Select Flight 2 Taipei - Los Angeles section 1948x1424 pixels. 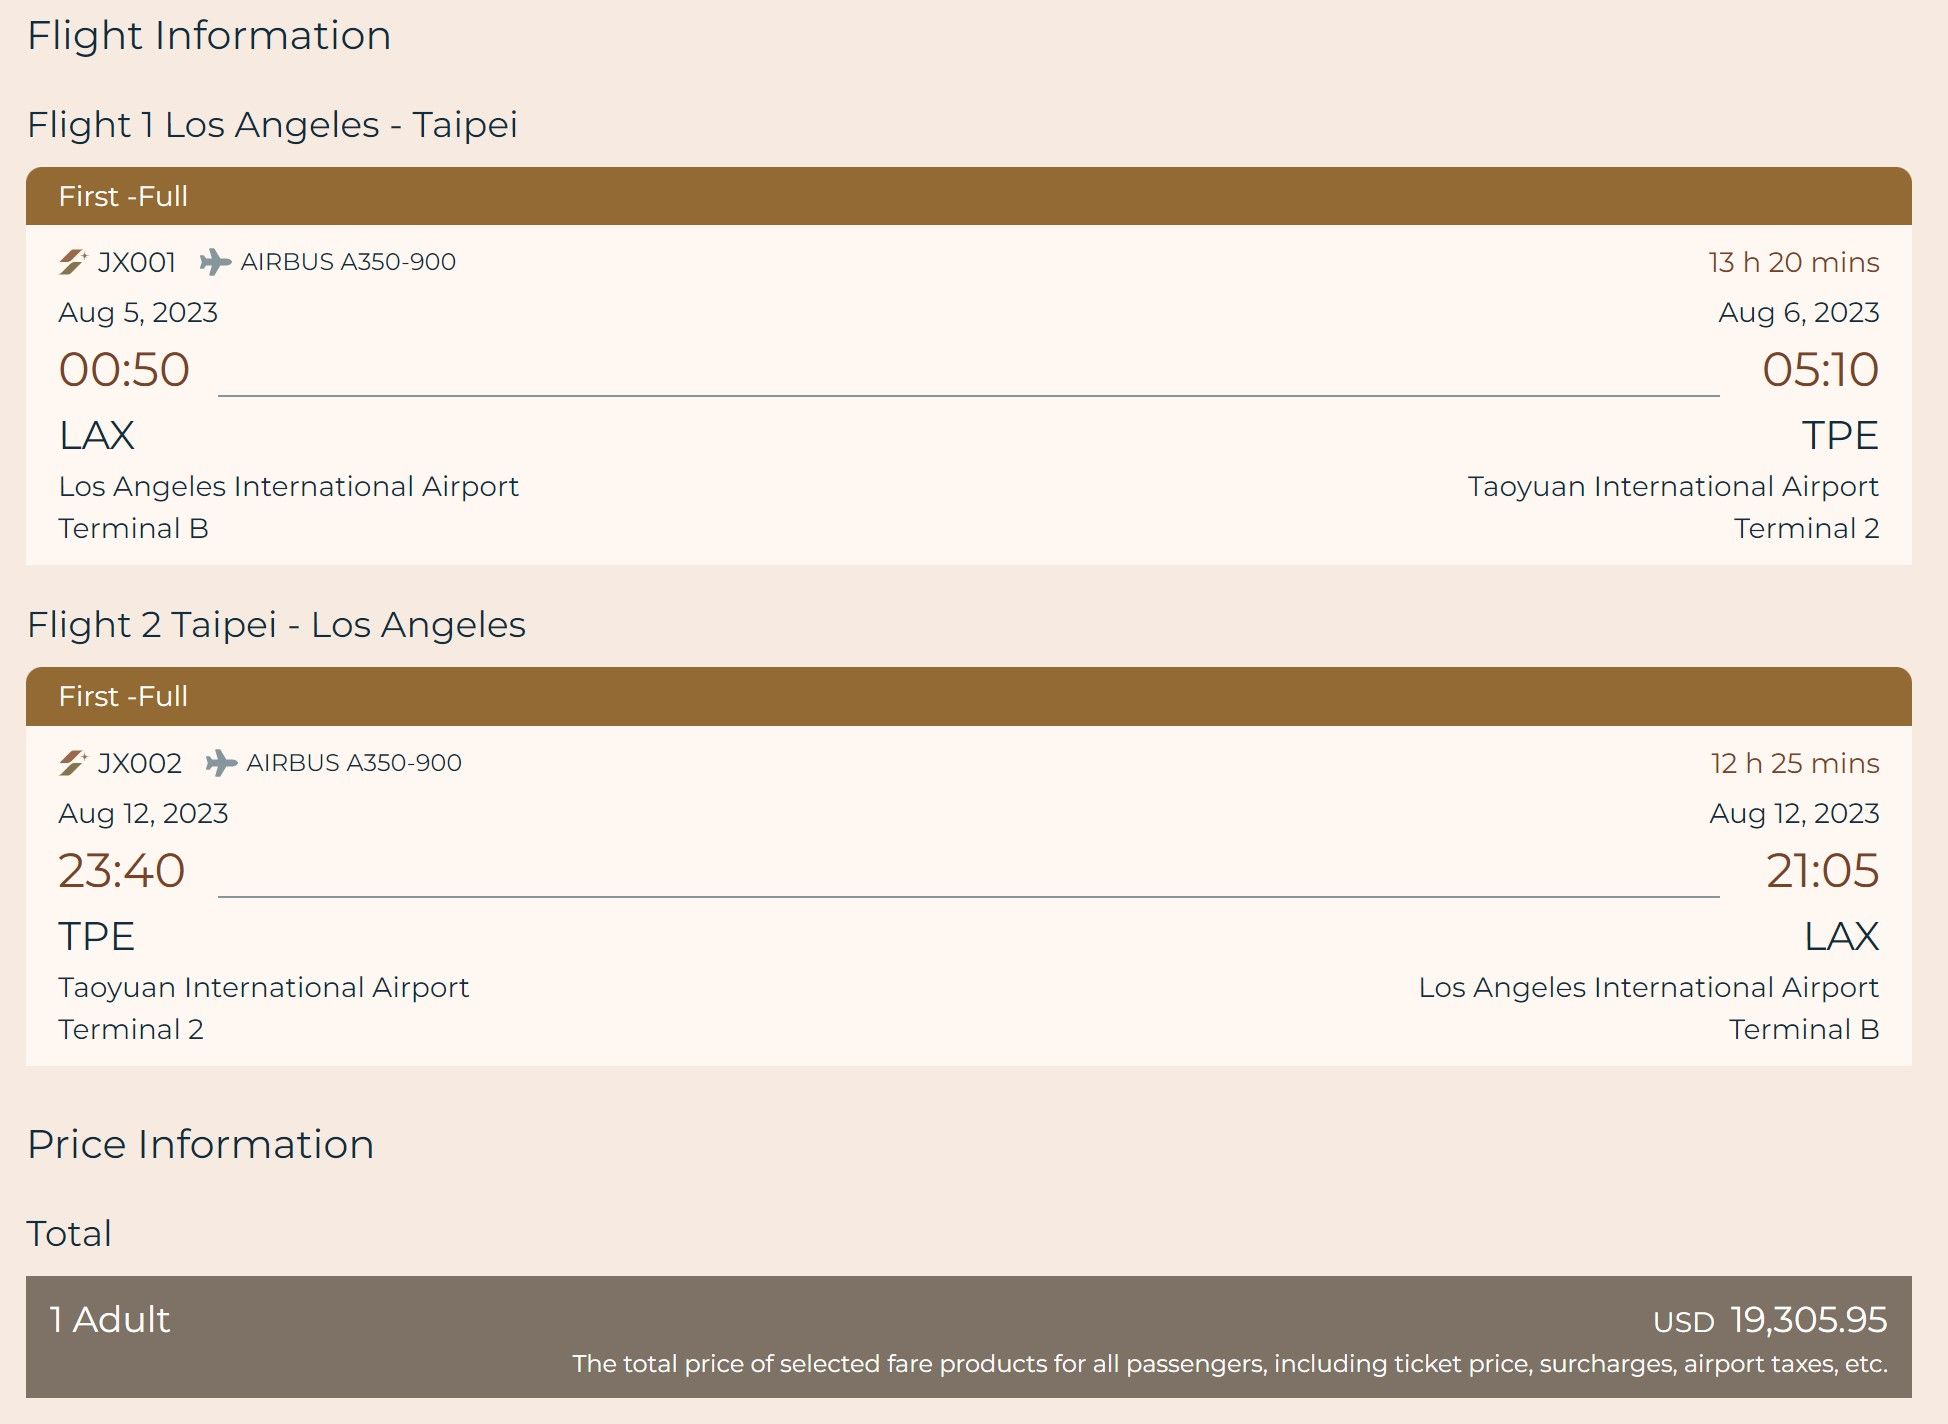[x=276, y=624]
